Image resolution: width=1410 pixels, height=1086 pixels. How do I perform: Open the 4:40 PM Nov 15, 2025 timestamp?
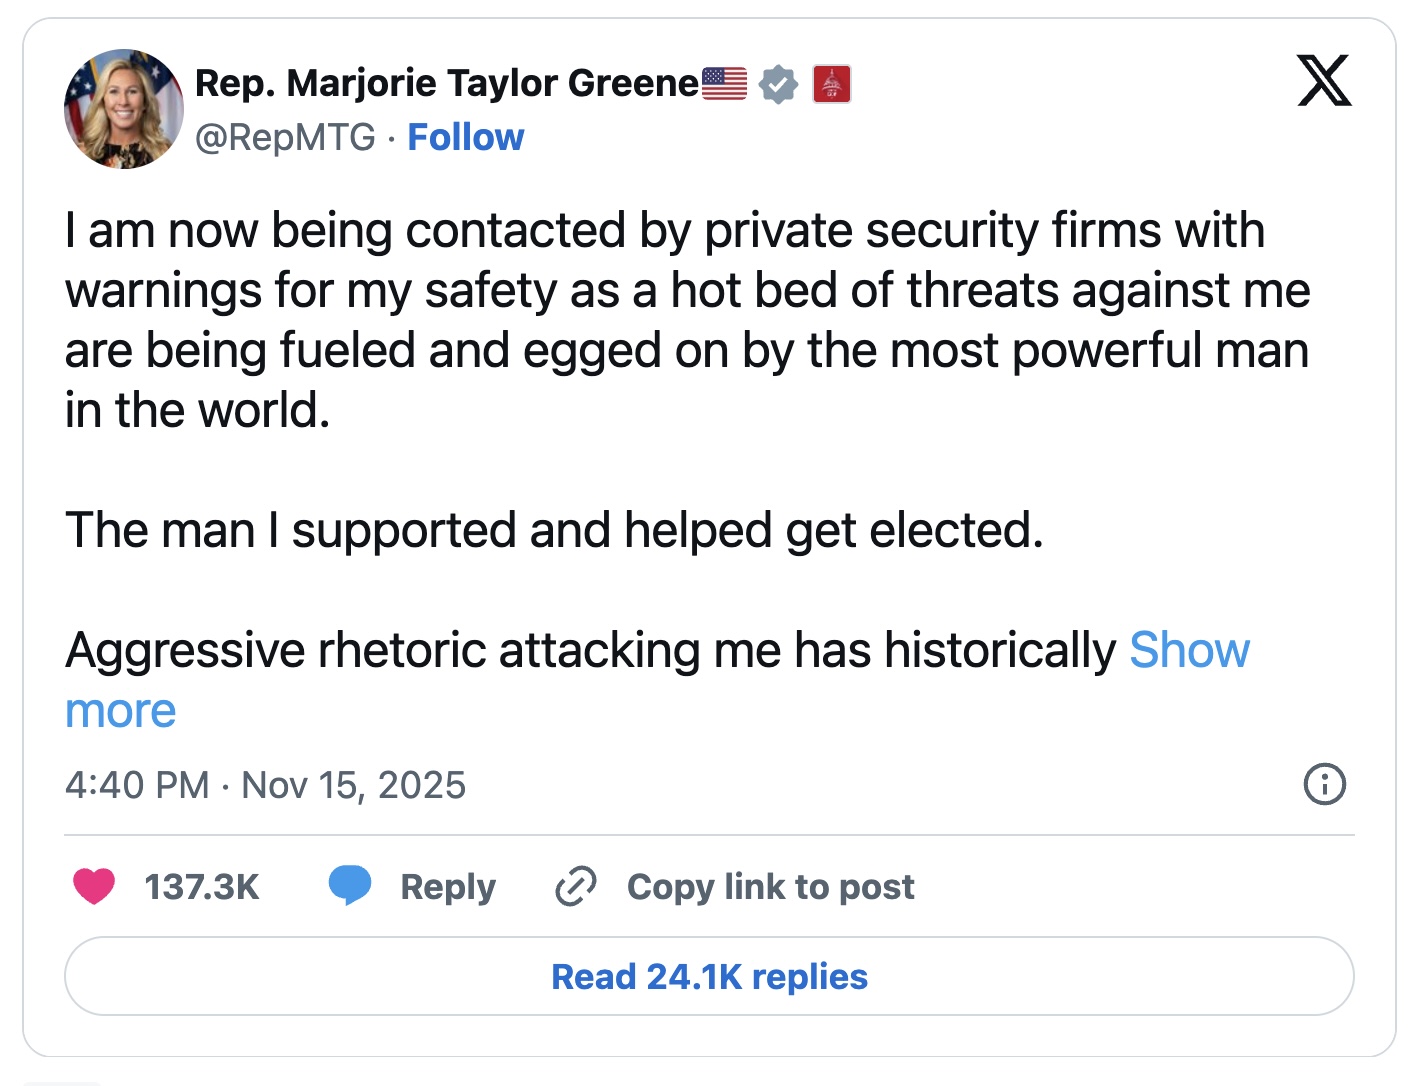(x=265, y=785)
